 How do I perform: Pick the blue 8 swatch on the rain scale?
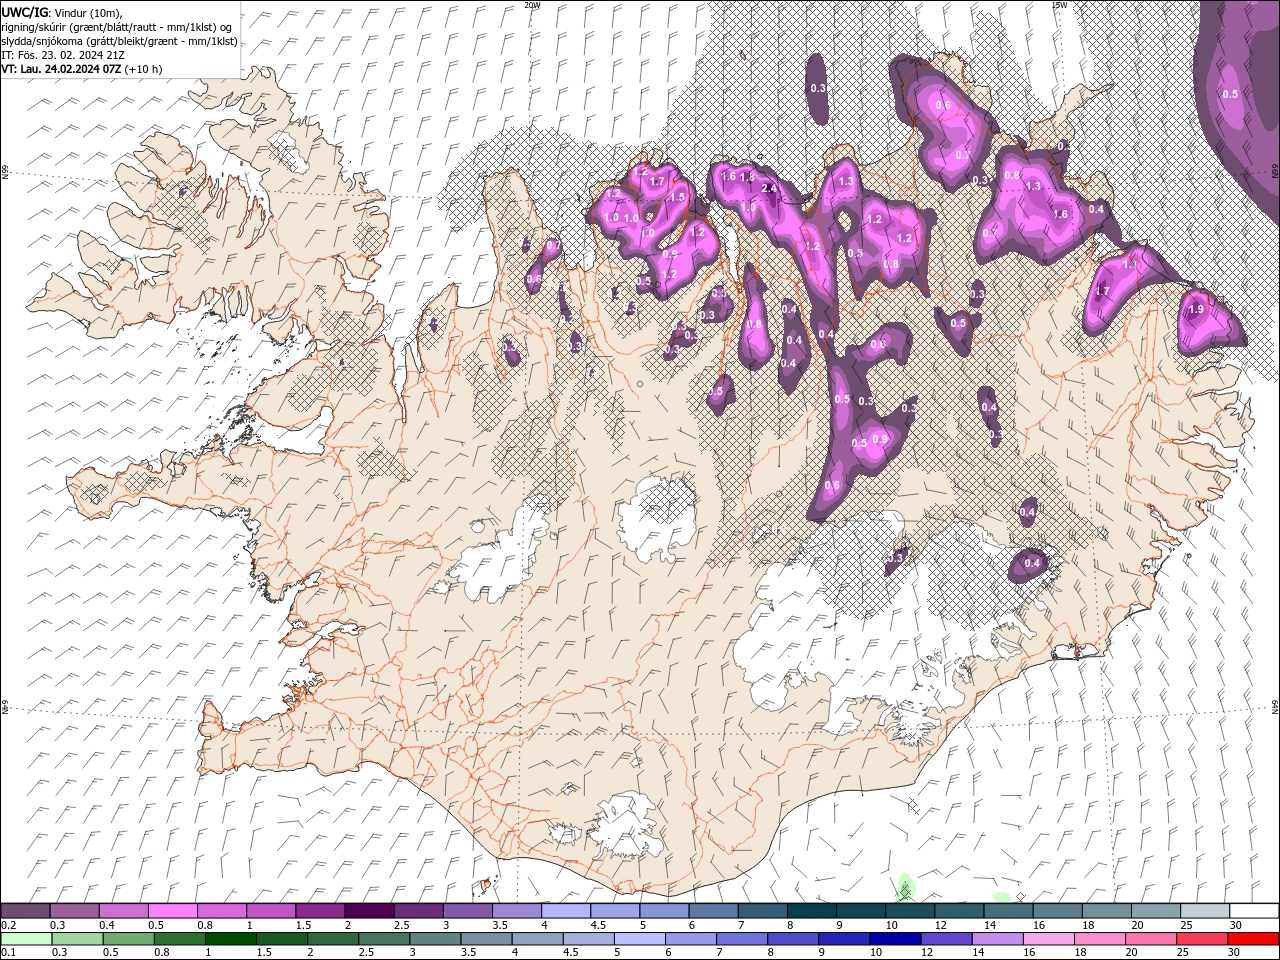coord(792,939)
